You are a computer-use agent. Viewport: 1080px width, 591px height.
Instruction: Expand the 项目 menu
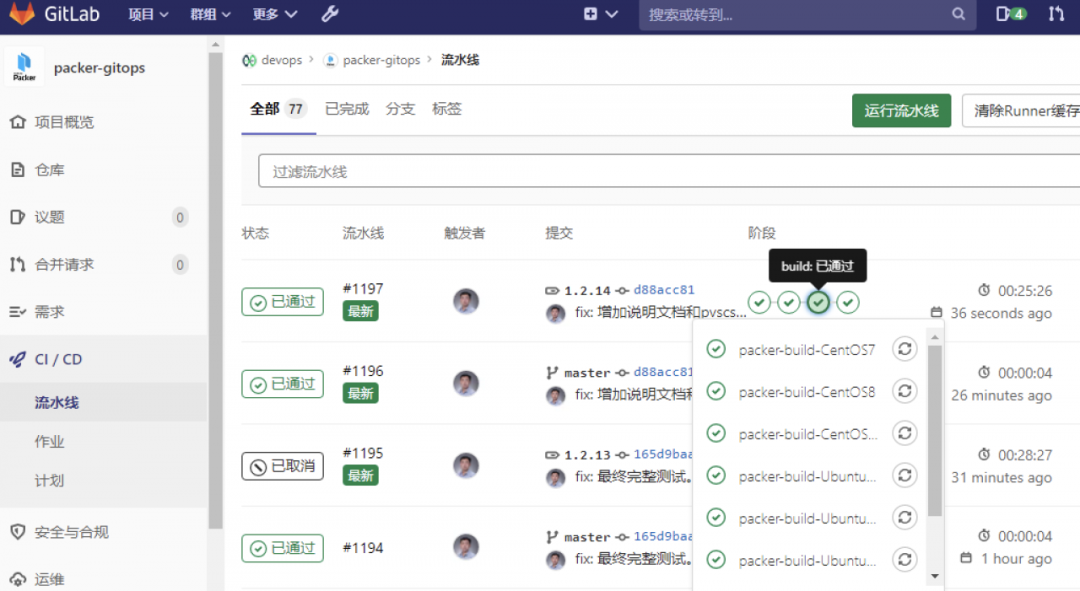click(x=148, y=14)
